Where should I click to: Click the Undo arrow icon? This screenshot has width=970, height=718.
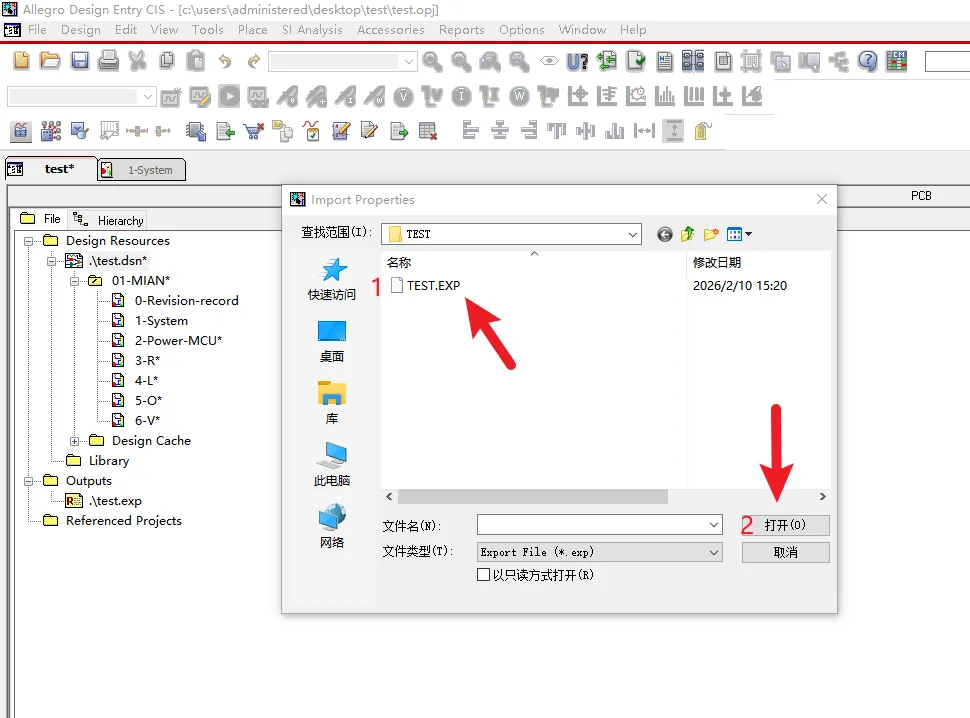click(x=225, y=61)
